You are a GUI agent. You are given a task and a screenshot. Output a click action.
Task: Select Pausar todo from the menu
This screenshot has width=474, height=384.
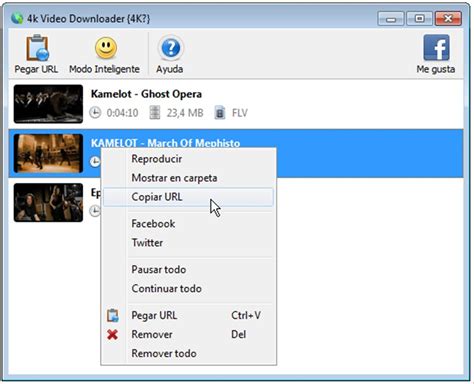[188, 269]
